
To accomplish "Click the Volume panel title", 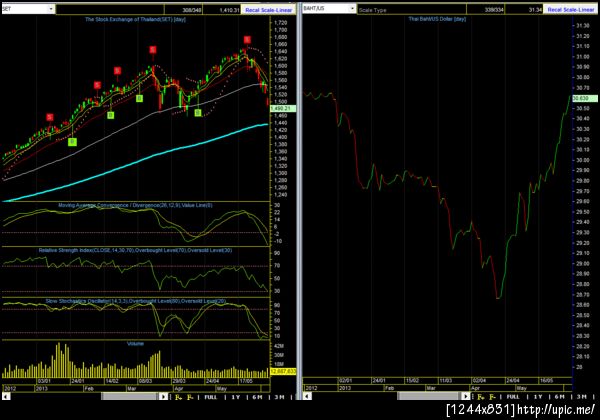I will tap(135, 344).
